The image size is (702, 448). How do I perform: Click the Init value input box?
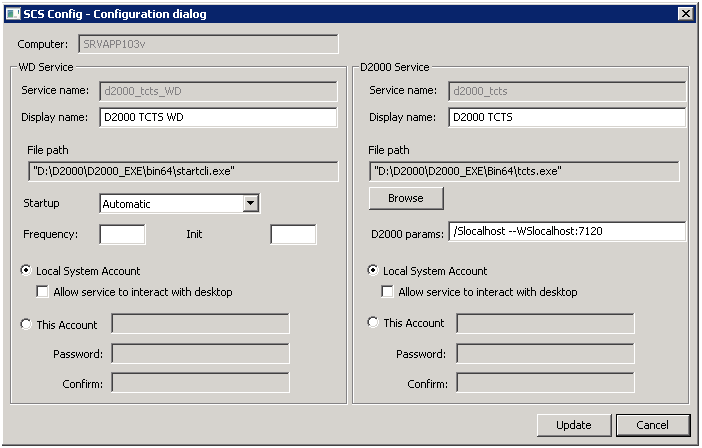pyautogui.click(x=293, y=234)
